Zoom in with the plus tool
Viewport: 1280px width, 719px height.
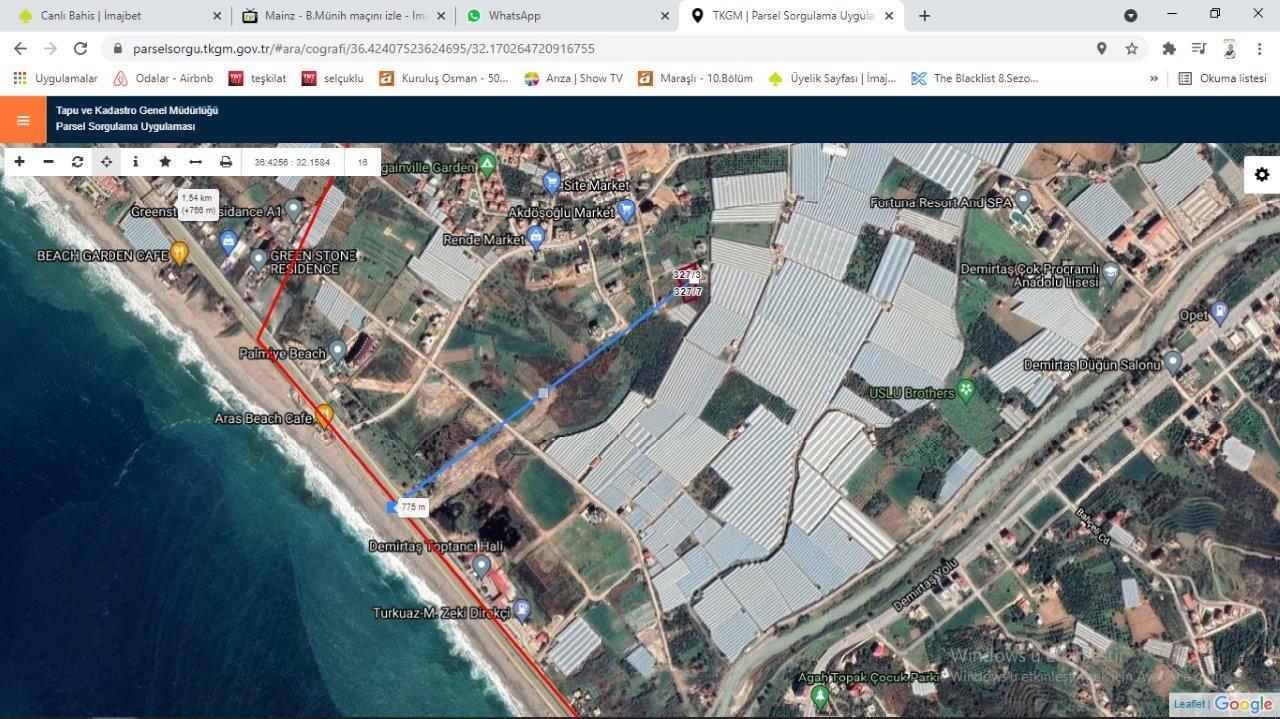19,161
